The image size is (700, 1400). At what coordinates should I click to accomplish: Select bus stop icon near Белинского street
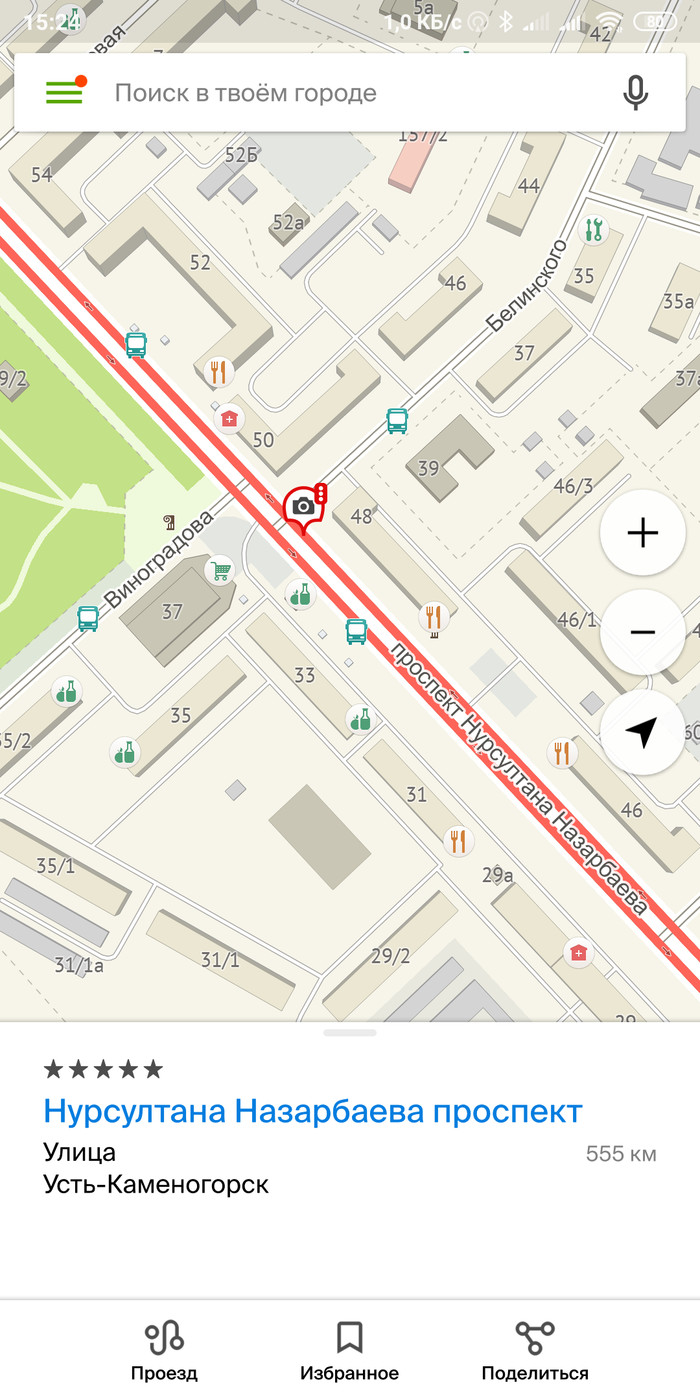click(x=397, y=420)
